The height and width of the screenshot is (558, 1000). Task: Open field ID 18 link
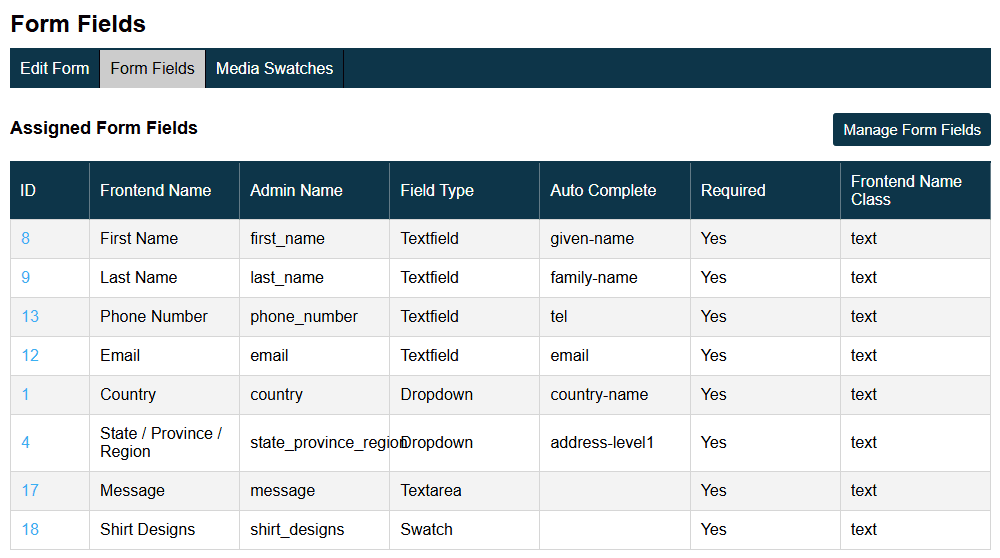pyautogui.click(x=30, y=529)
